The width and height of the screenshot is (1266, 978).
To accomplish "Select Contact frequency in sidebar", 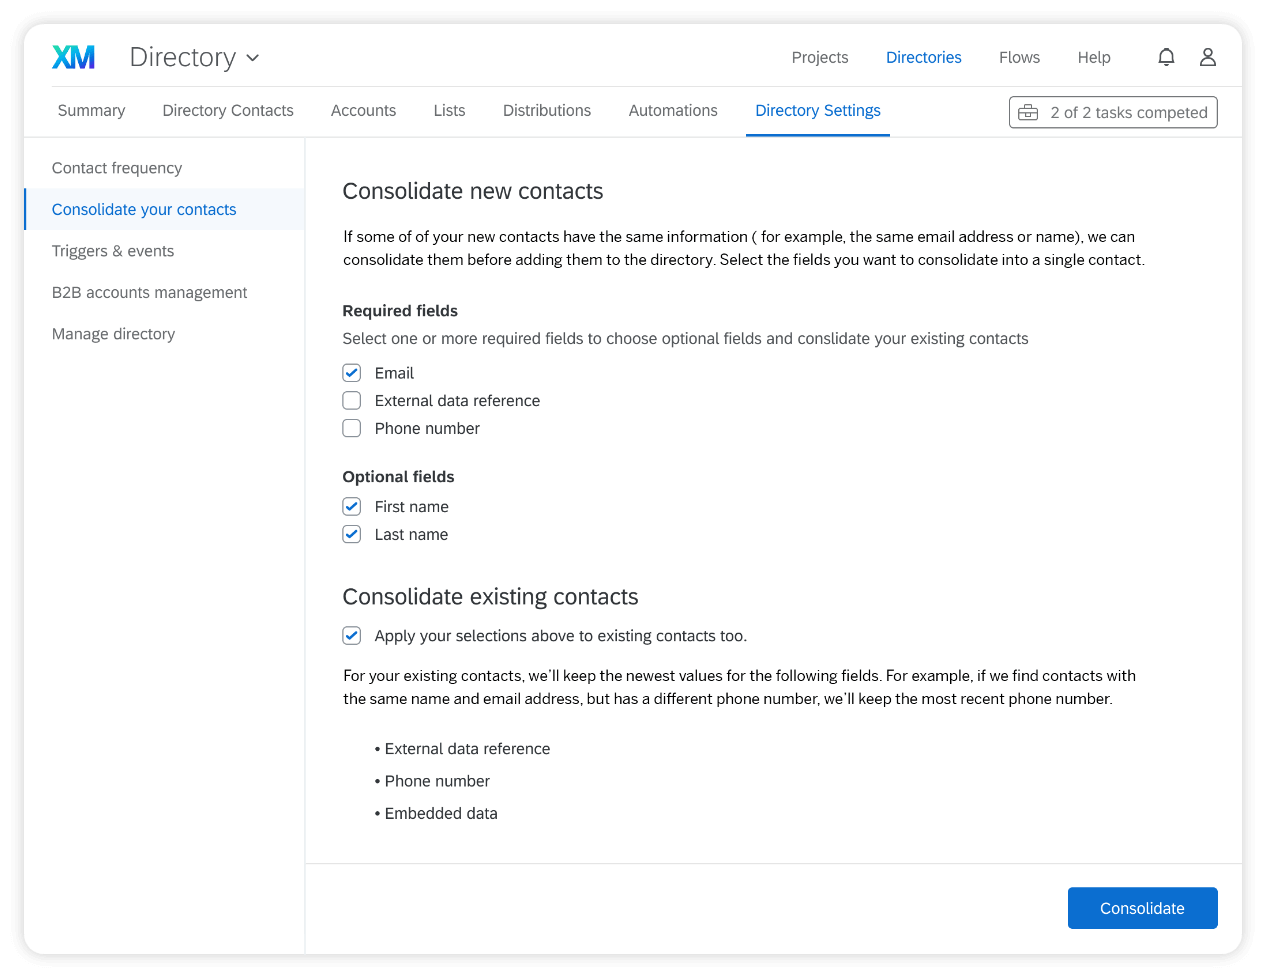I will pos(117,168).
